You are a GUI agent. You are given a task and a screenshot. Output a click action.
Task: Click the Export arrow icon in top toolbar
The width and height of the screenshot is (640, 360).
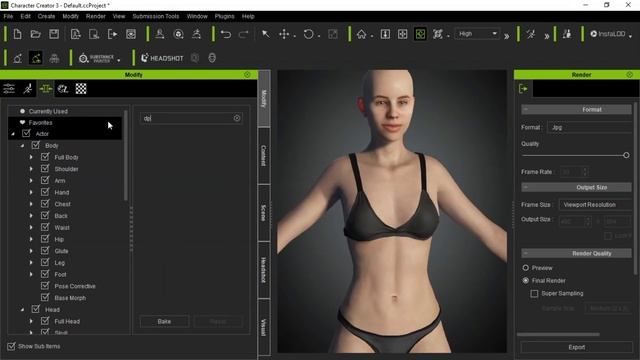click(x=112, y=34)
